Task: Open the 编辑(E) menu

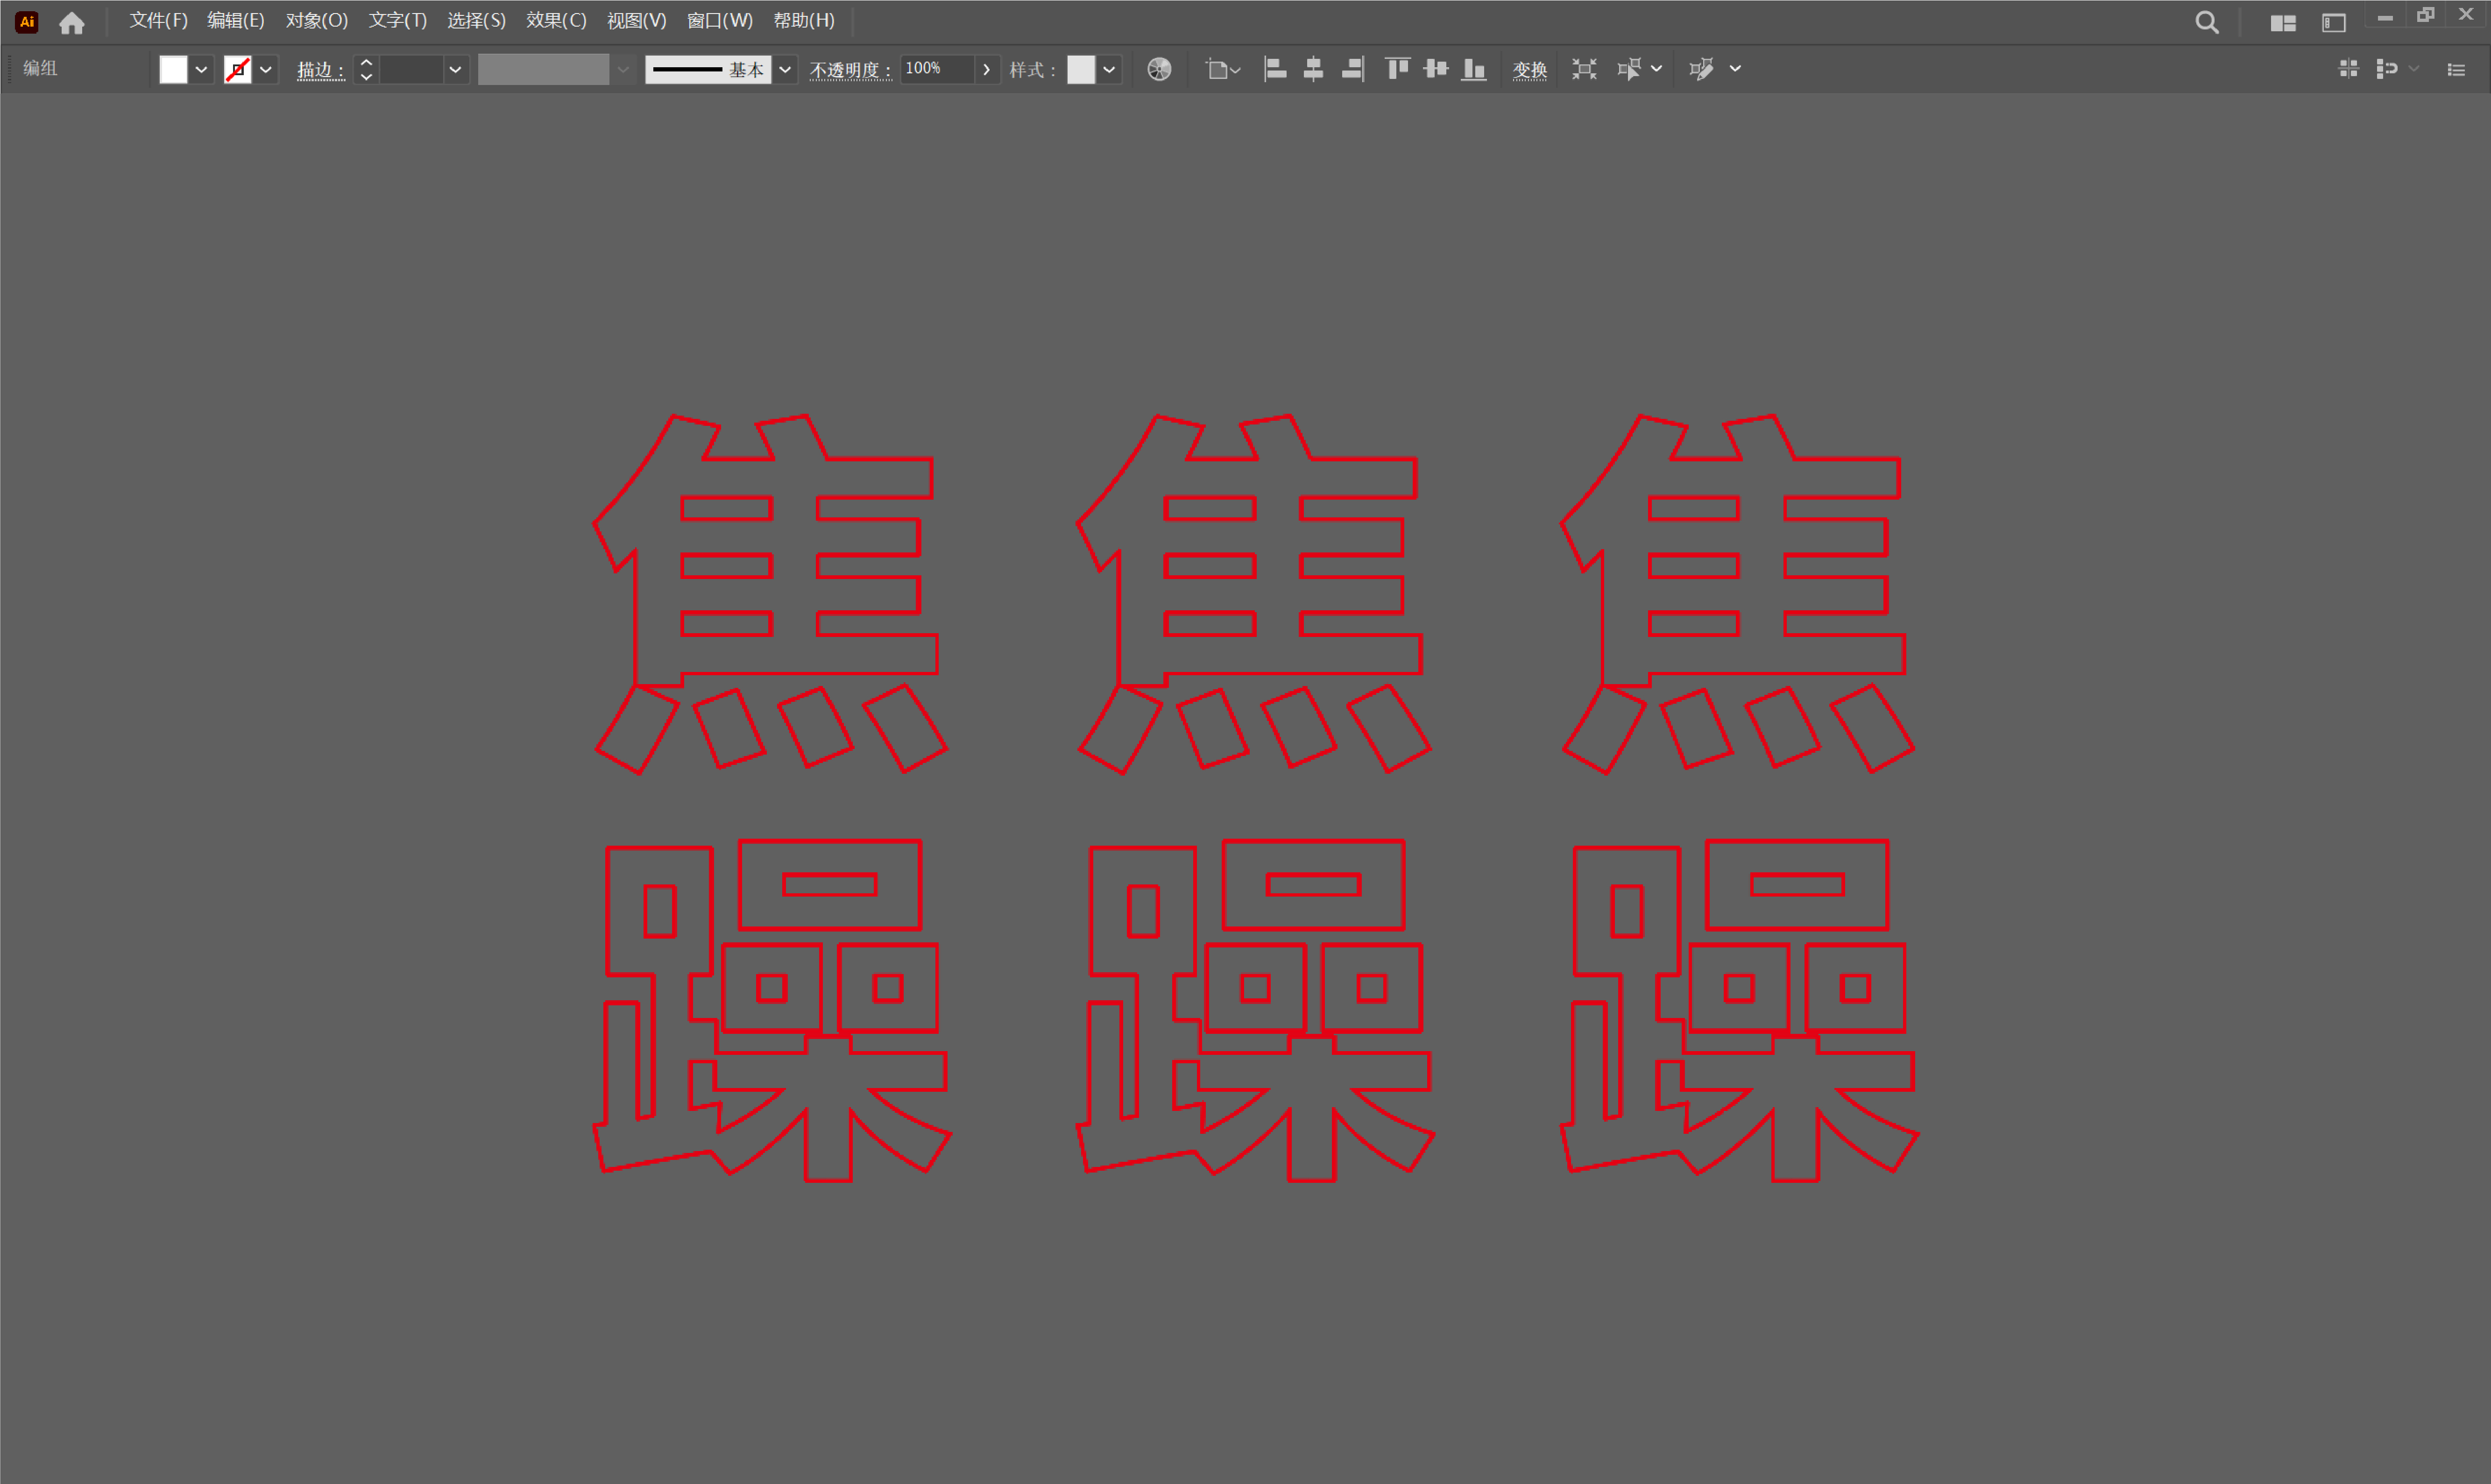Action: [236, 21]
